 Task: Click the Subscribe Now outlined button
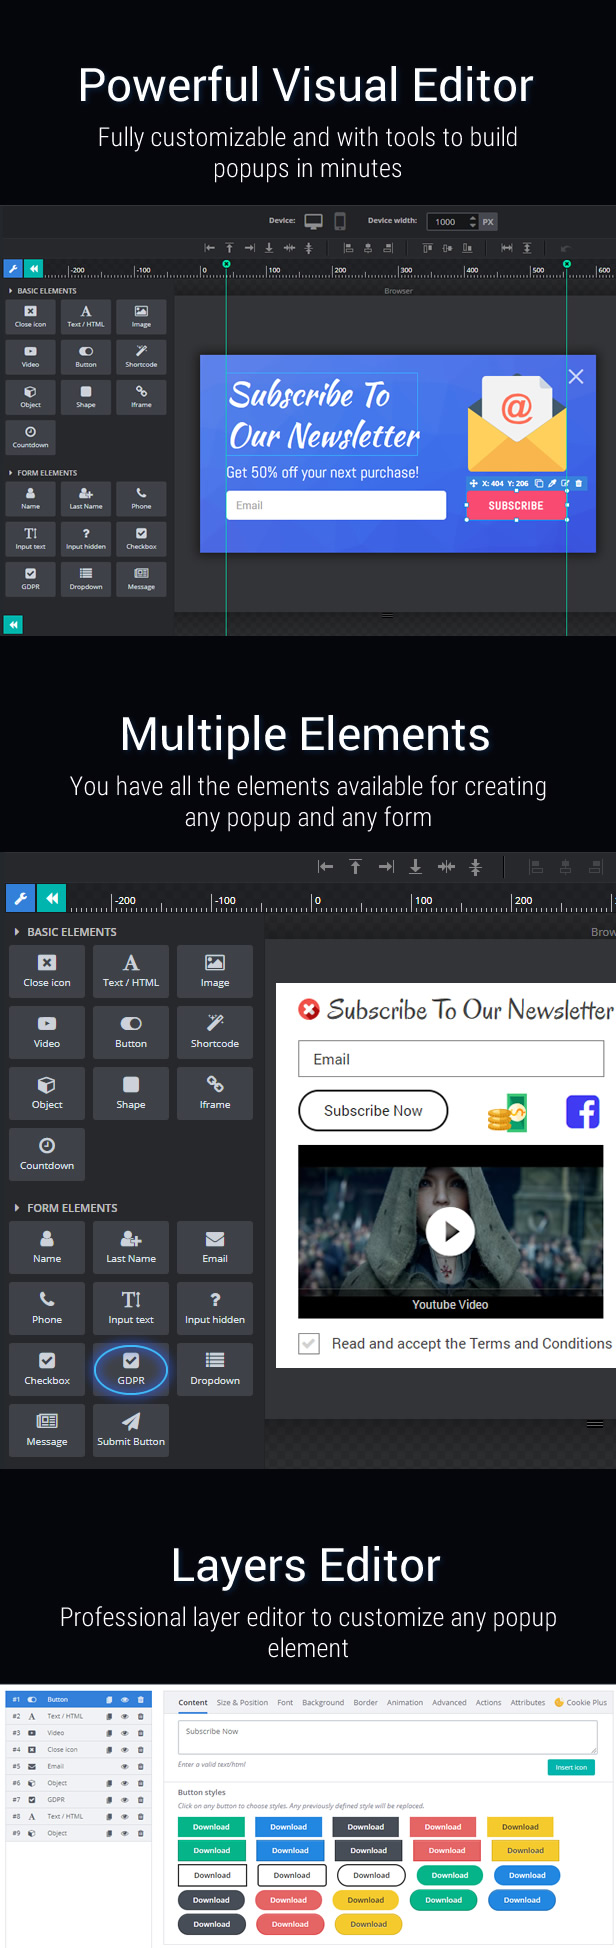(x=373, y=1111)
